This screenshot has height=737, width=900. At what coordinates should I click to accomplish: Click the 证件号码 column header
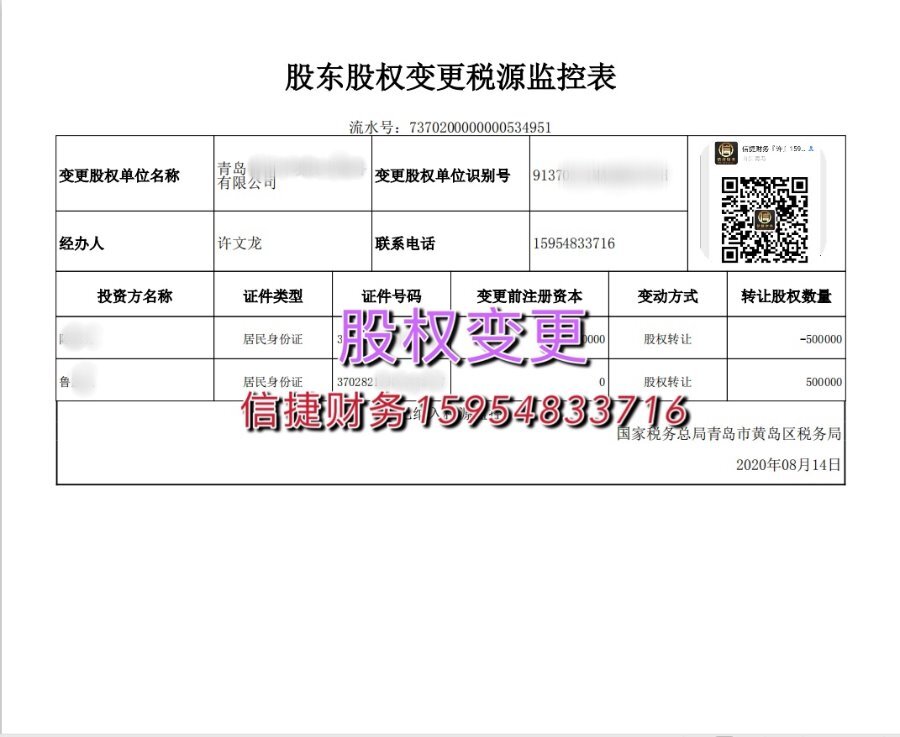pyautogui.click(x=391, y=296)
